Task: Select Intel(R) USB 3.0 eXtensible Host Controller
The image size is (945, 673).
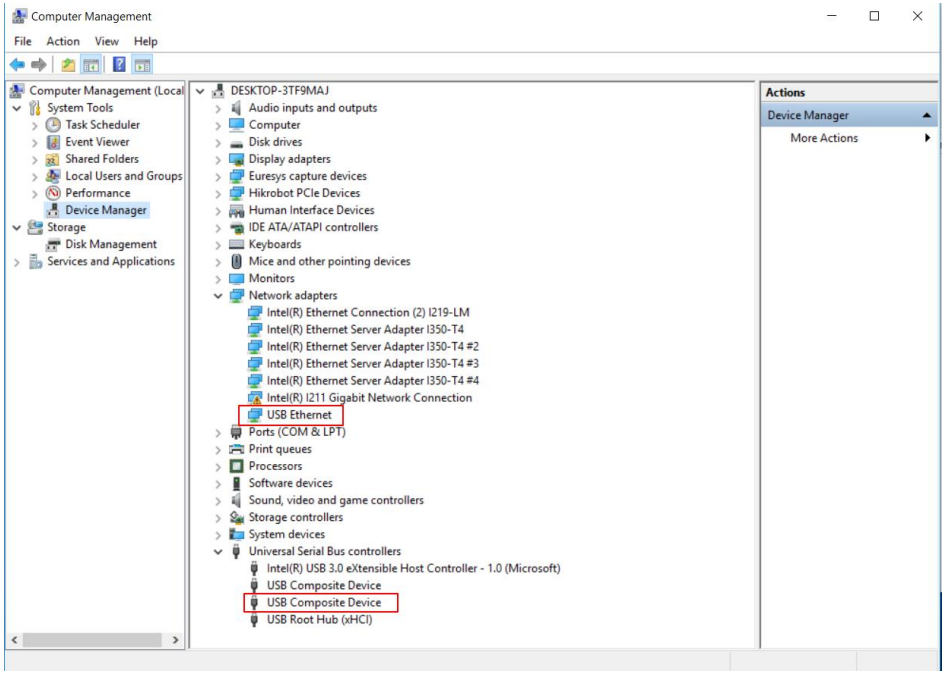Action: point(413,568)
